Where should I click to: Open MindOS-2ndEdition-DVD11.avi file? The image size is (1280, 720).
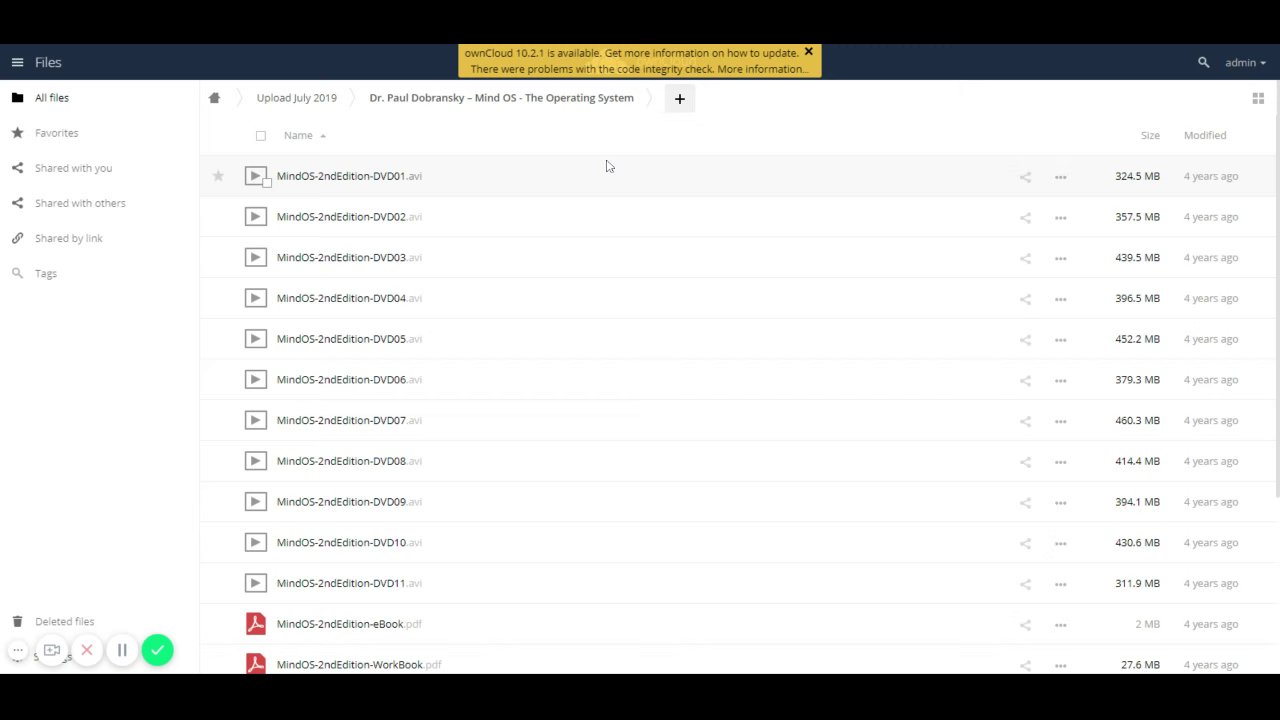349,583
